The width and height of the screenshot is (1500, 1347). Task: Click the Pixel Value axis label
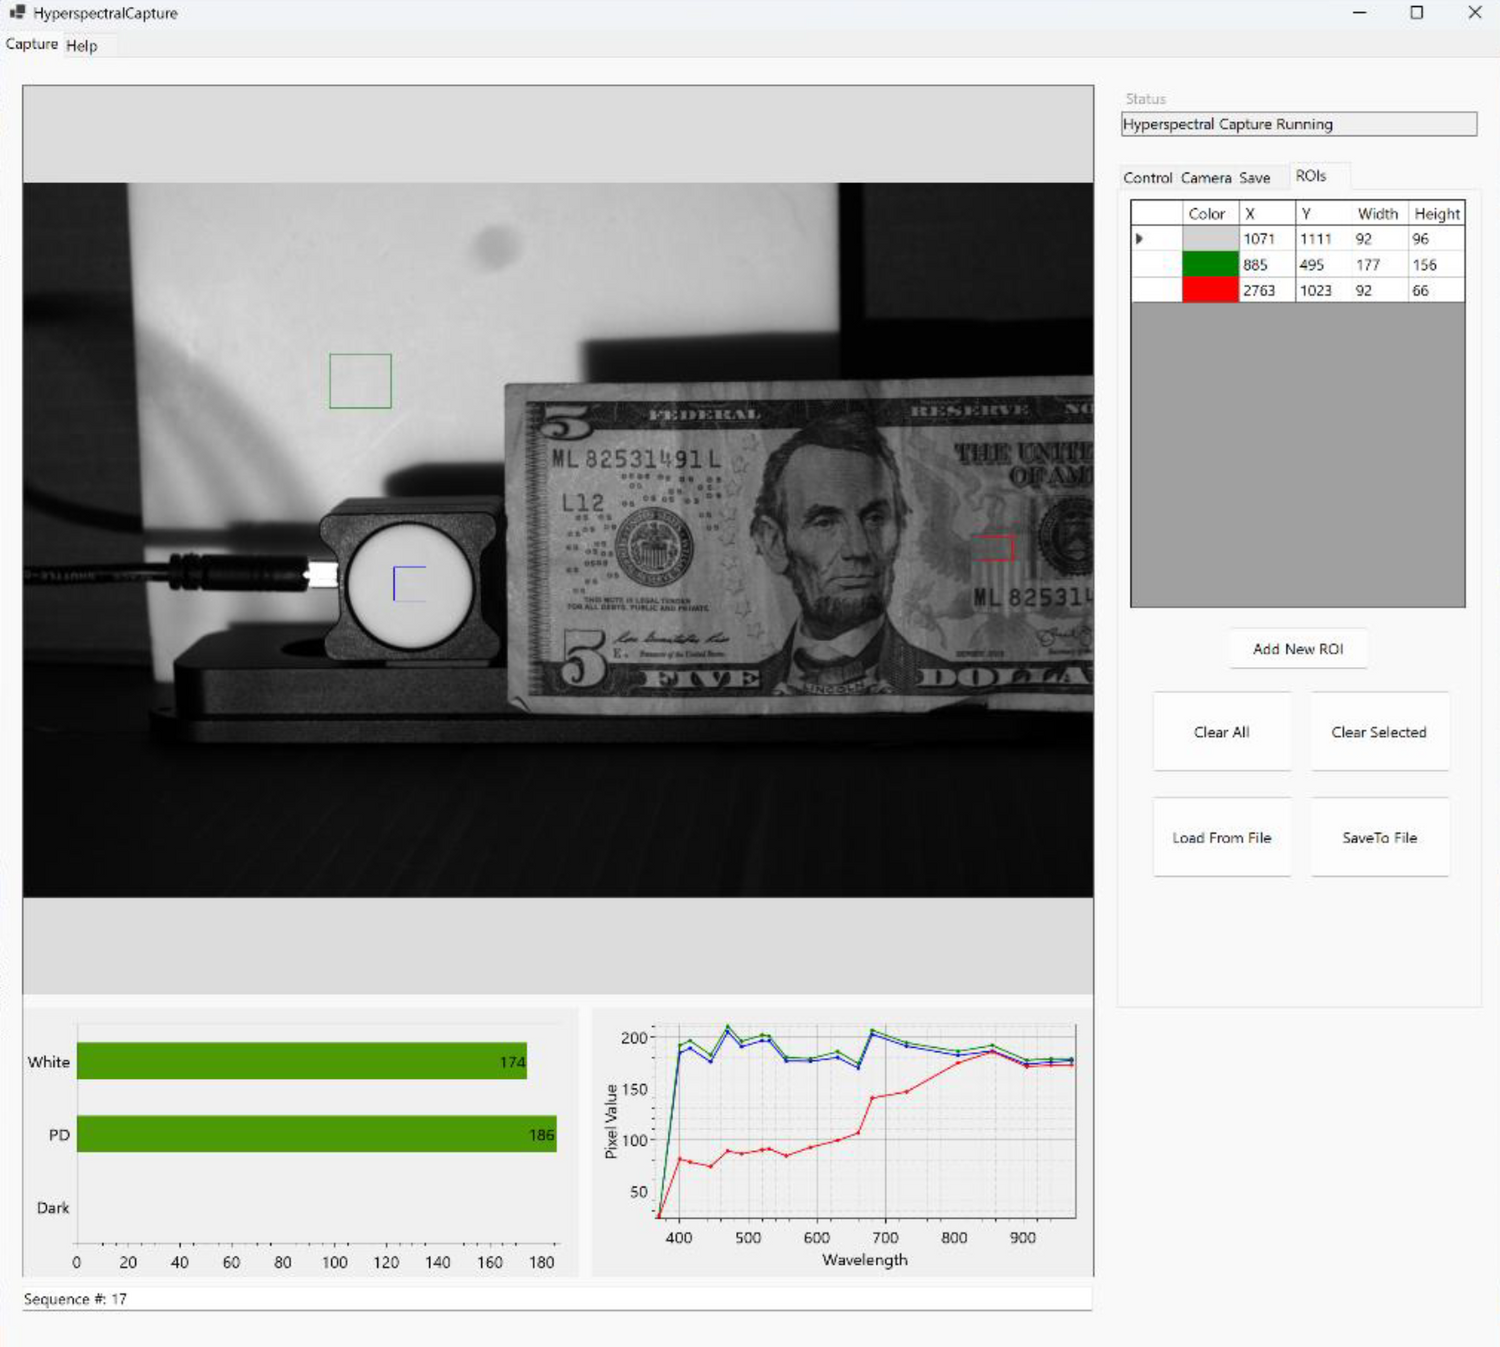pos(611,1121)
